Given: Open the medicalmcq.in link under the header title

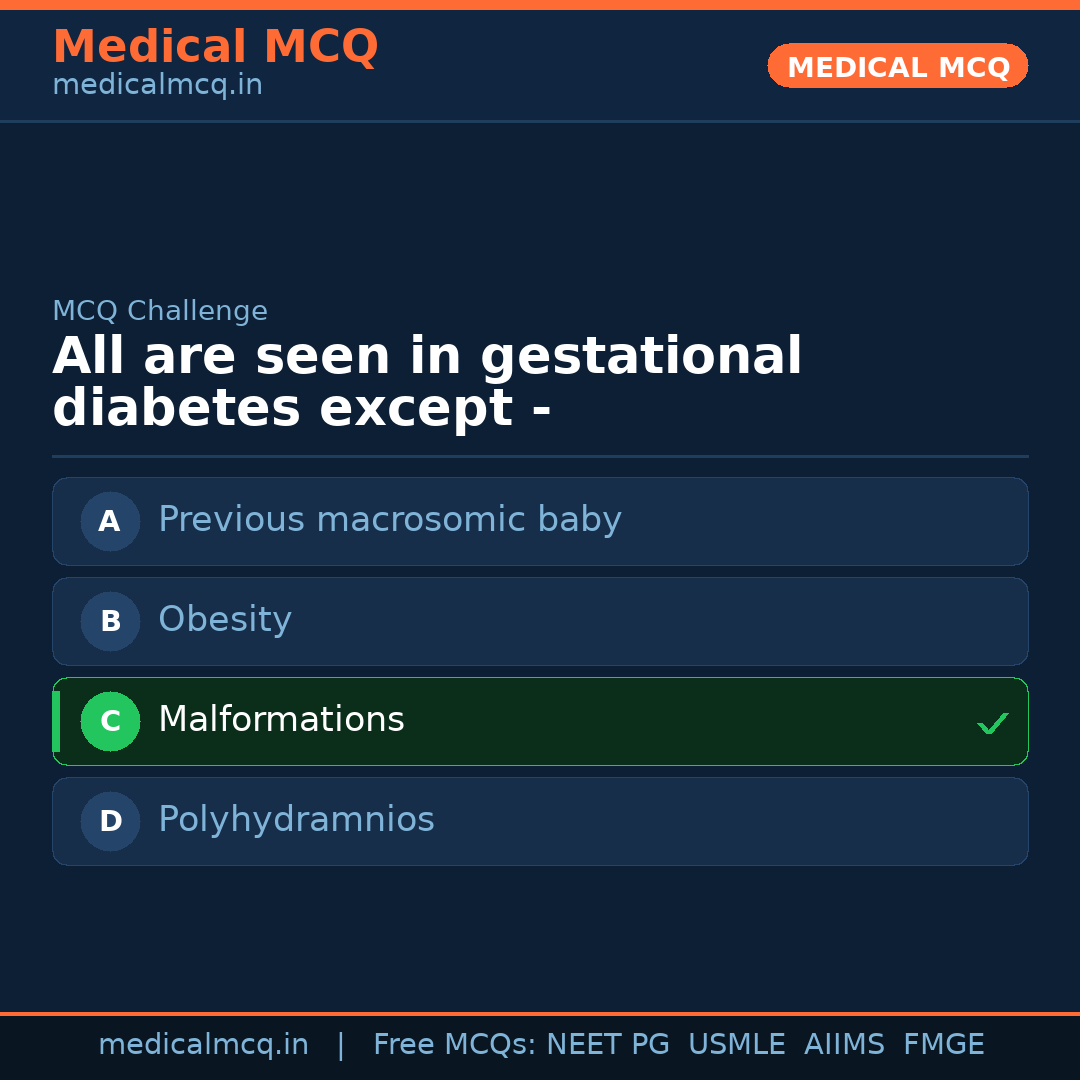Looking at the screenshot, I should point(157,85).
